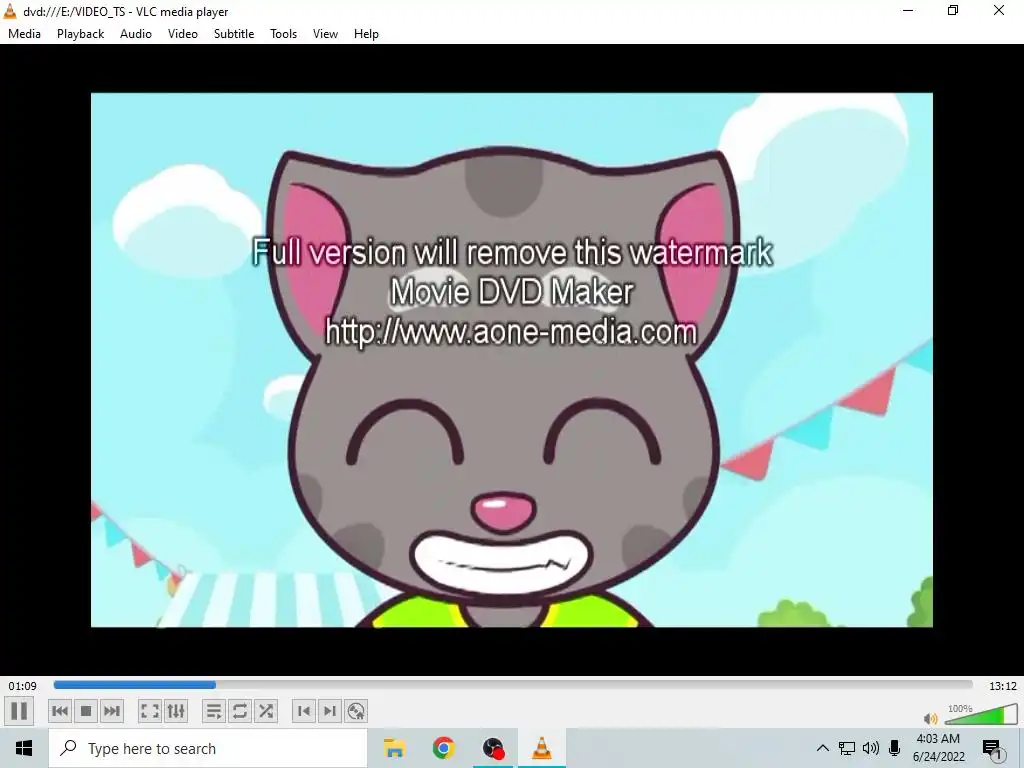Open the Windows Start menu
1024x768 pixels.
[24, 748]
